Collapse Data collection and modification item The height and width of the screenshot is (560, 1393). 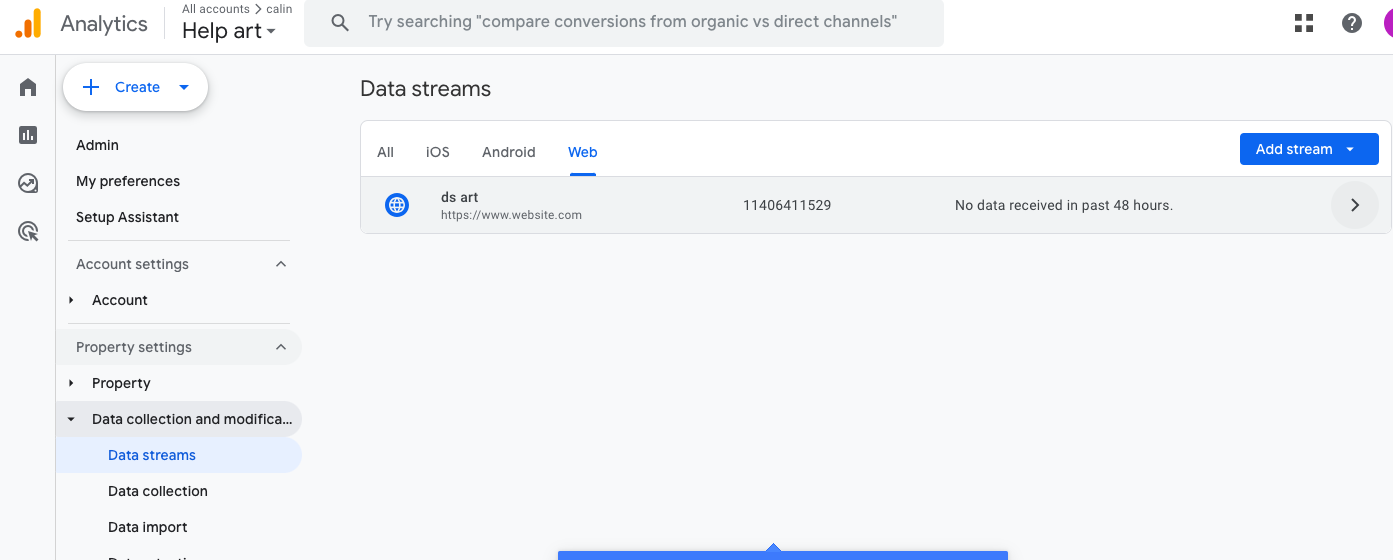[x=71, y=419]
